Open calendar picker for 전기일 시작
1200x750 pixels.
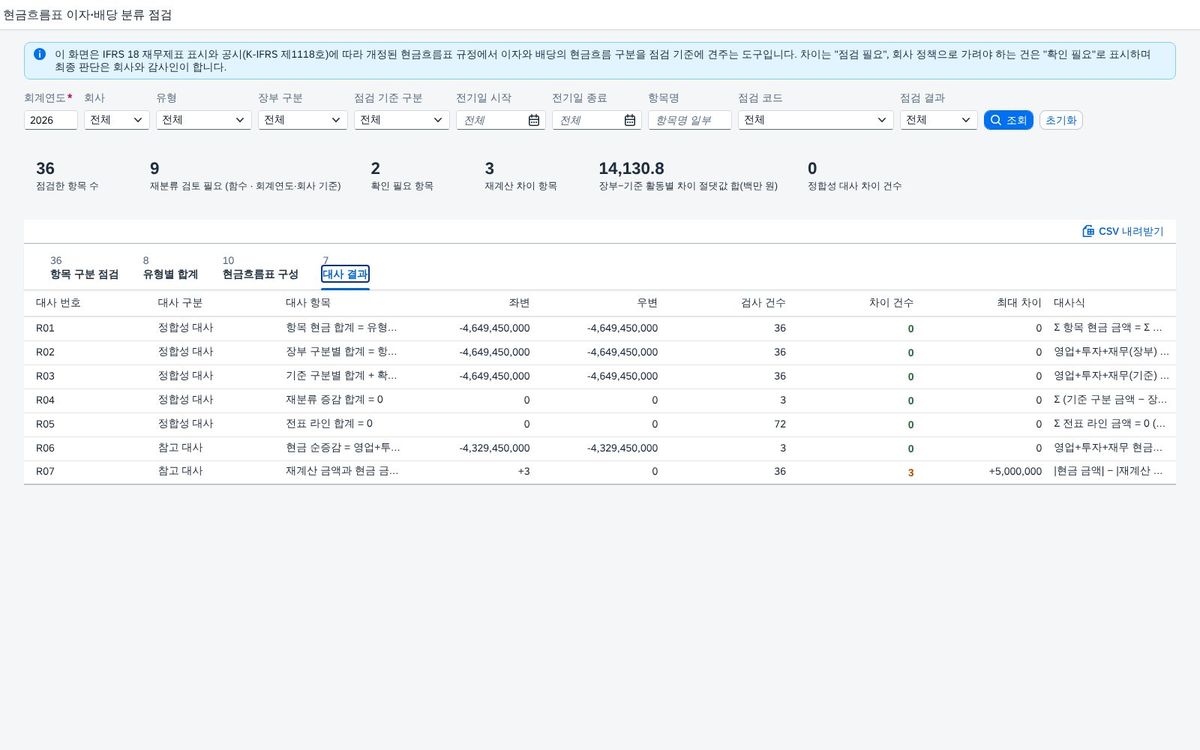(534, 120)
